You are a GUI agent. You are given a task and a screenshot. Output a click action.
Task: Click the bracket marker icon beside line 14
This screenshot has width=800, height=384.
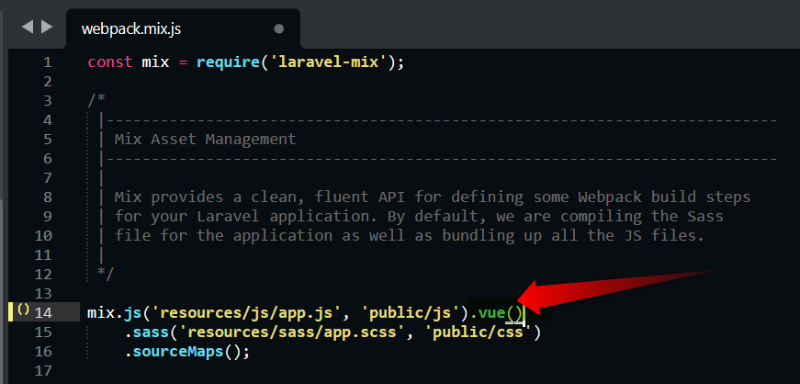(23, 310)
